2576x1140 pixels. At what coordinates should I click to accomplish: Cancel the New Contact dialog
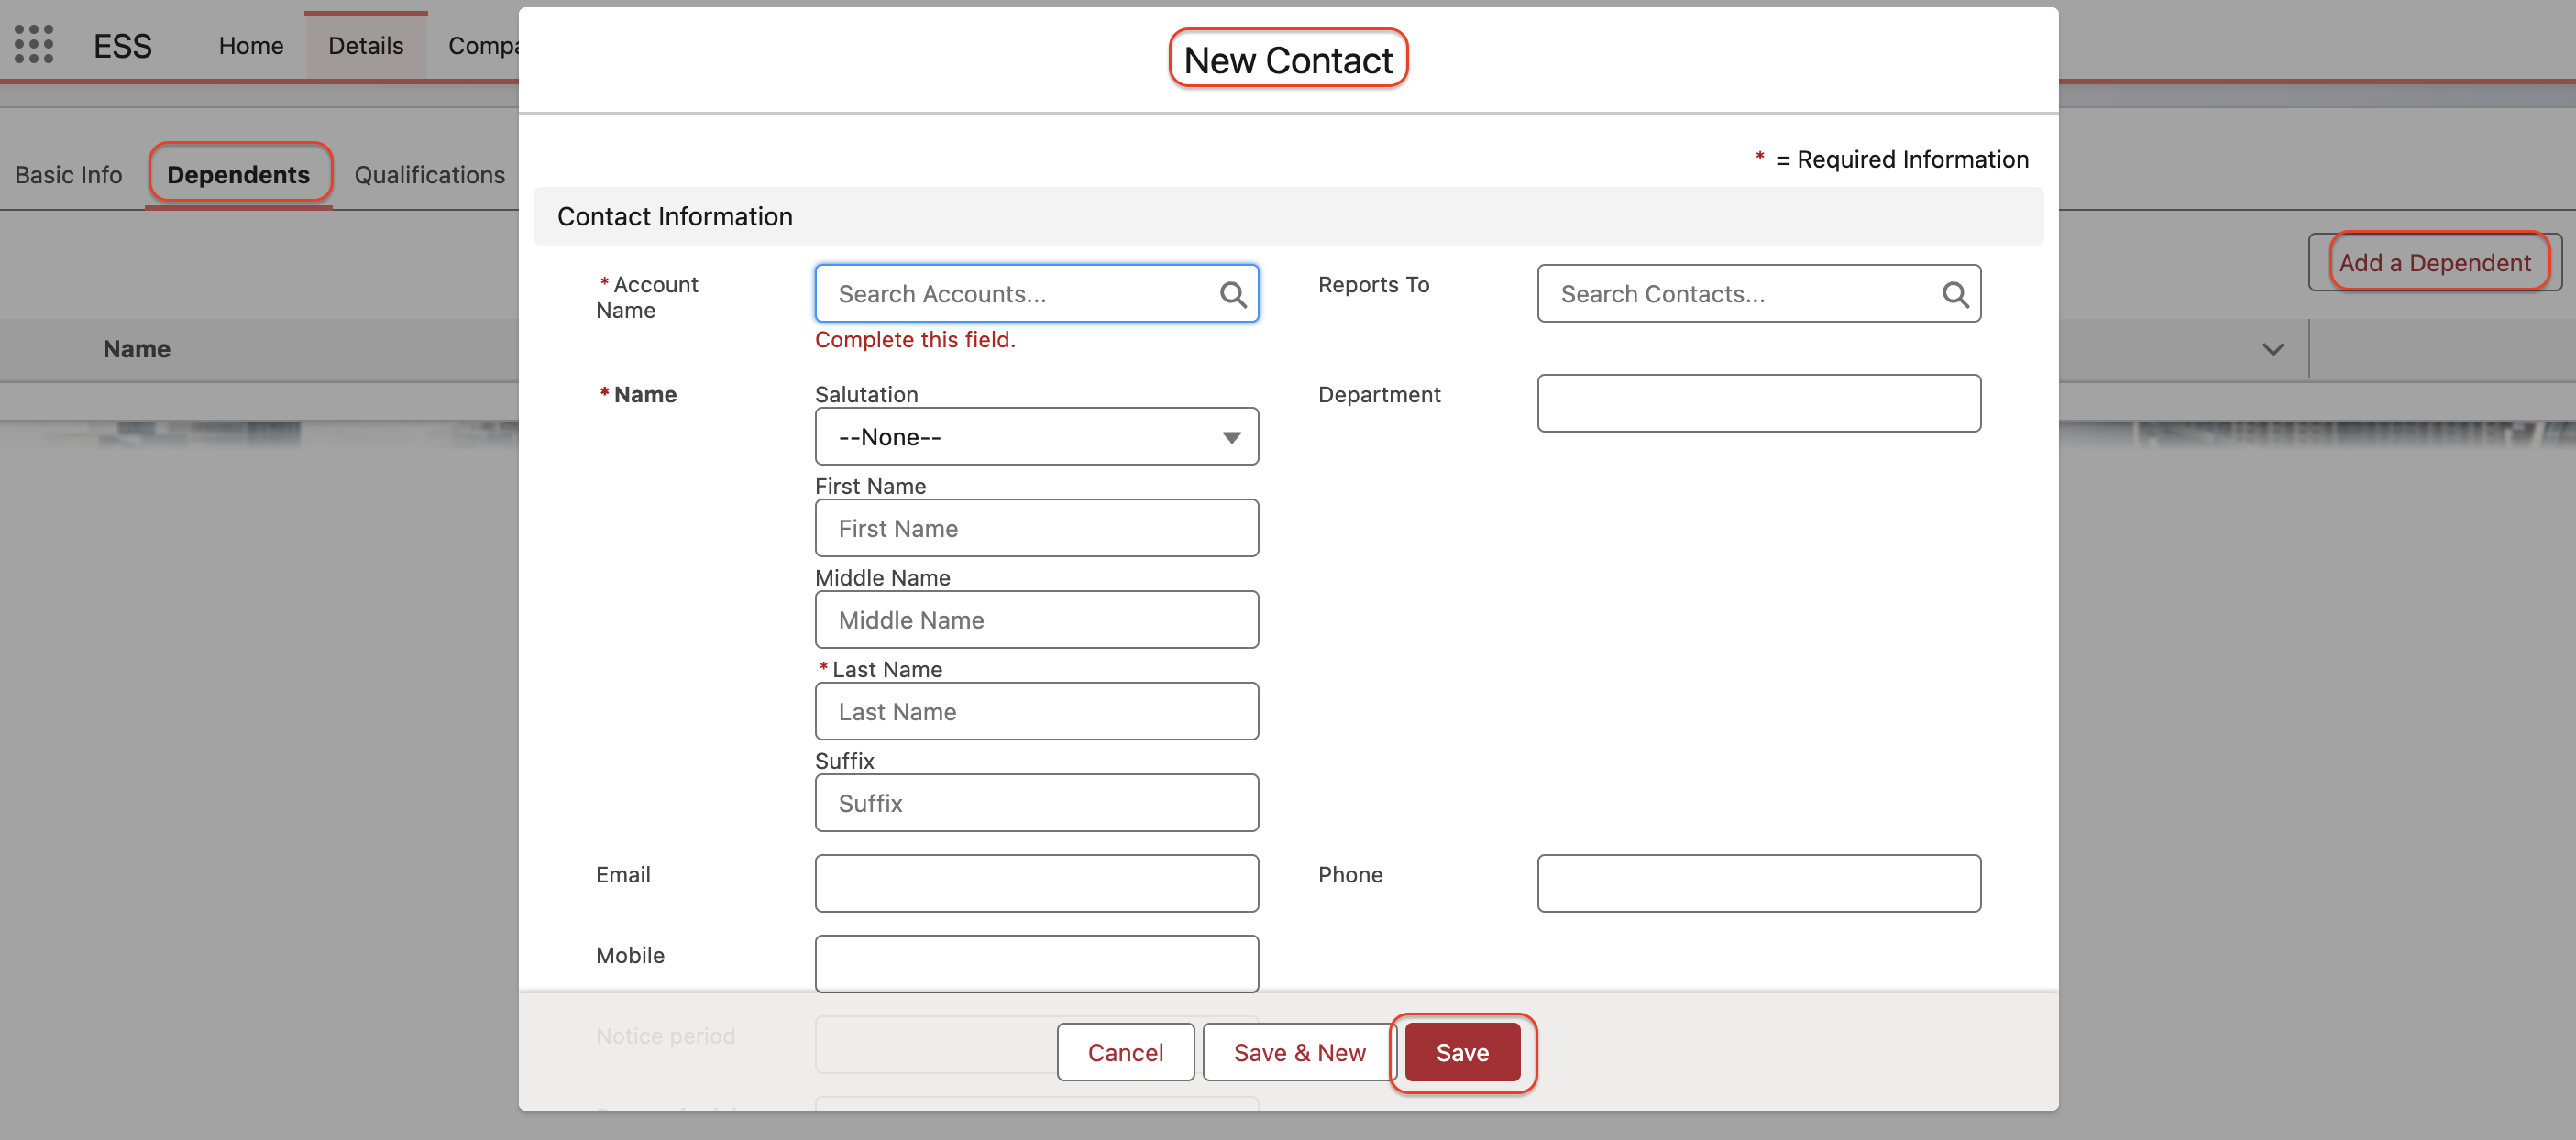point(1124,1052)
